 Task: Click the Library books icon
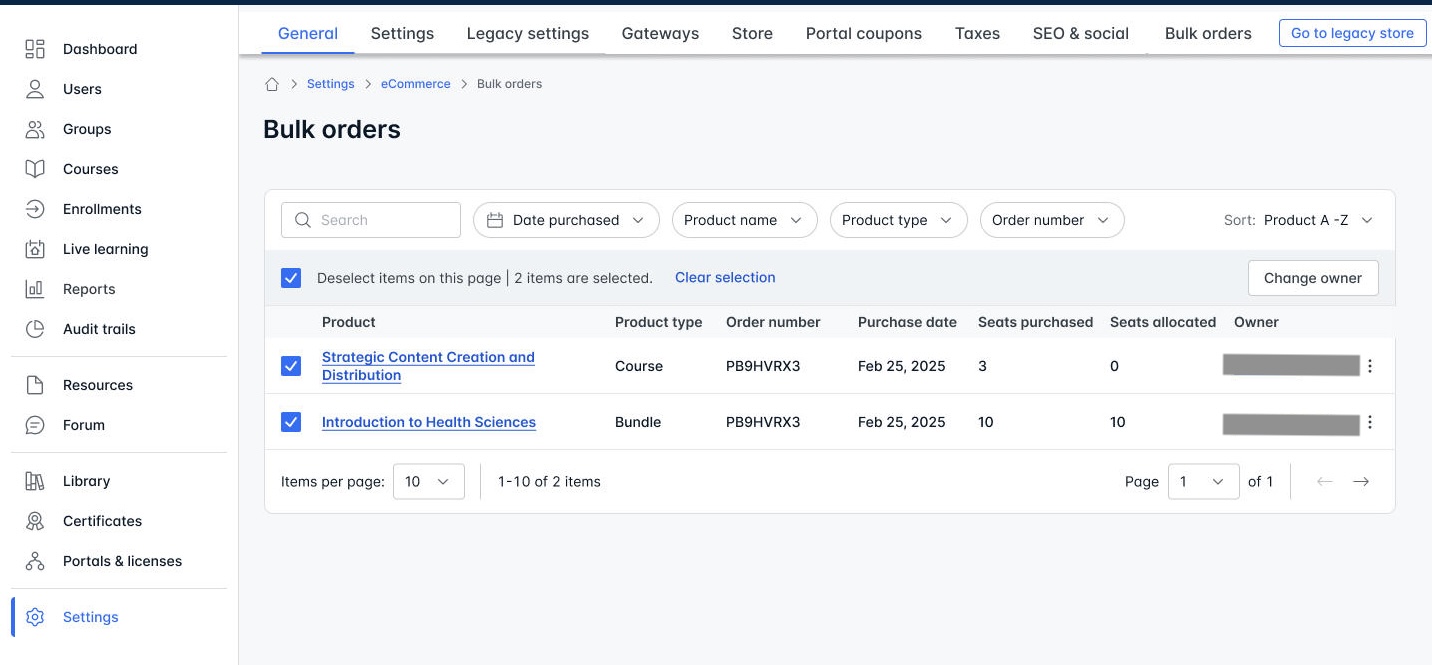coord(35,481)
